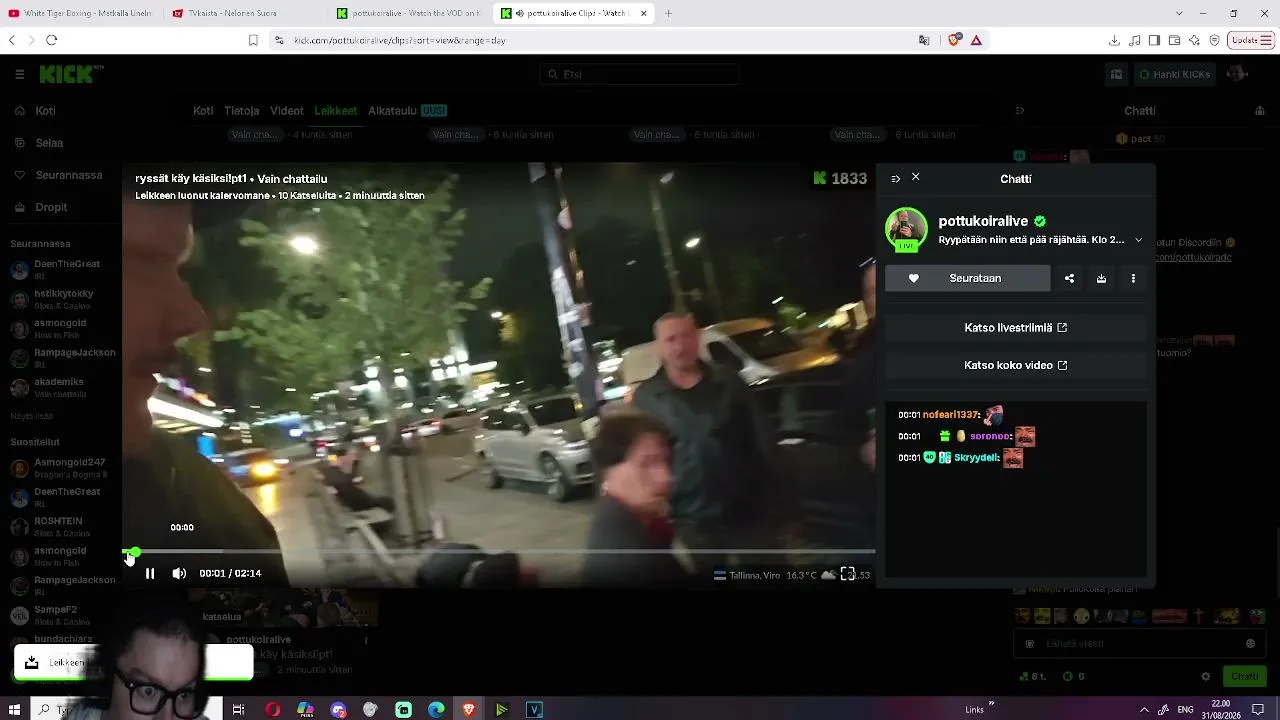
Task: Open the user profile avatar menu
Action: coord(1238,74)
